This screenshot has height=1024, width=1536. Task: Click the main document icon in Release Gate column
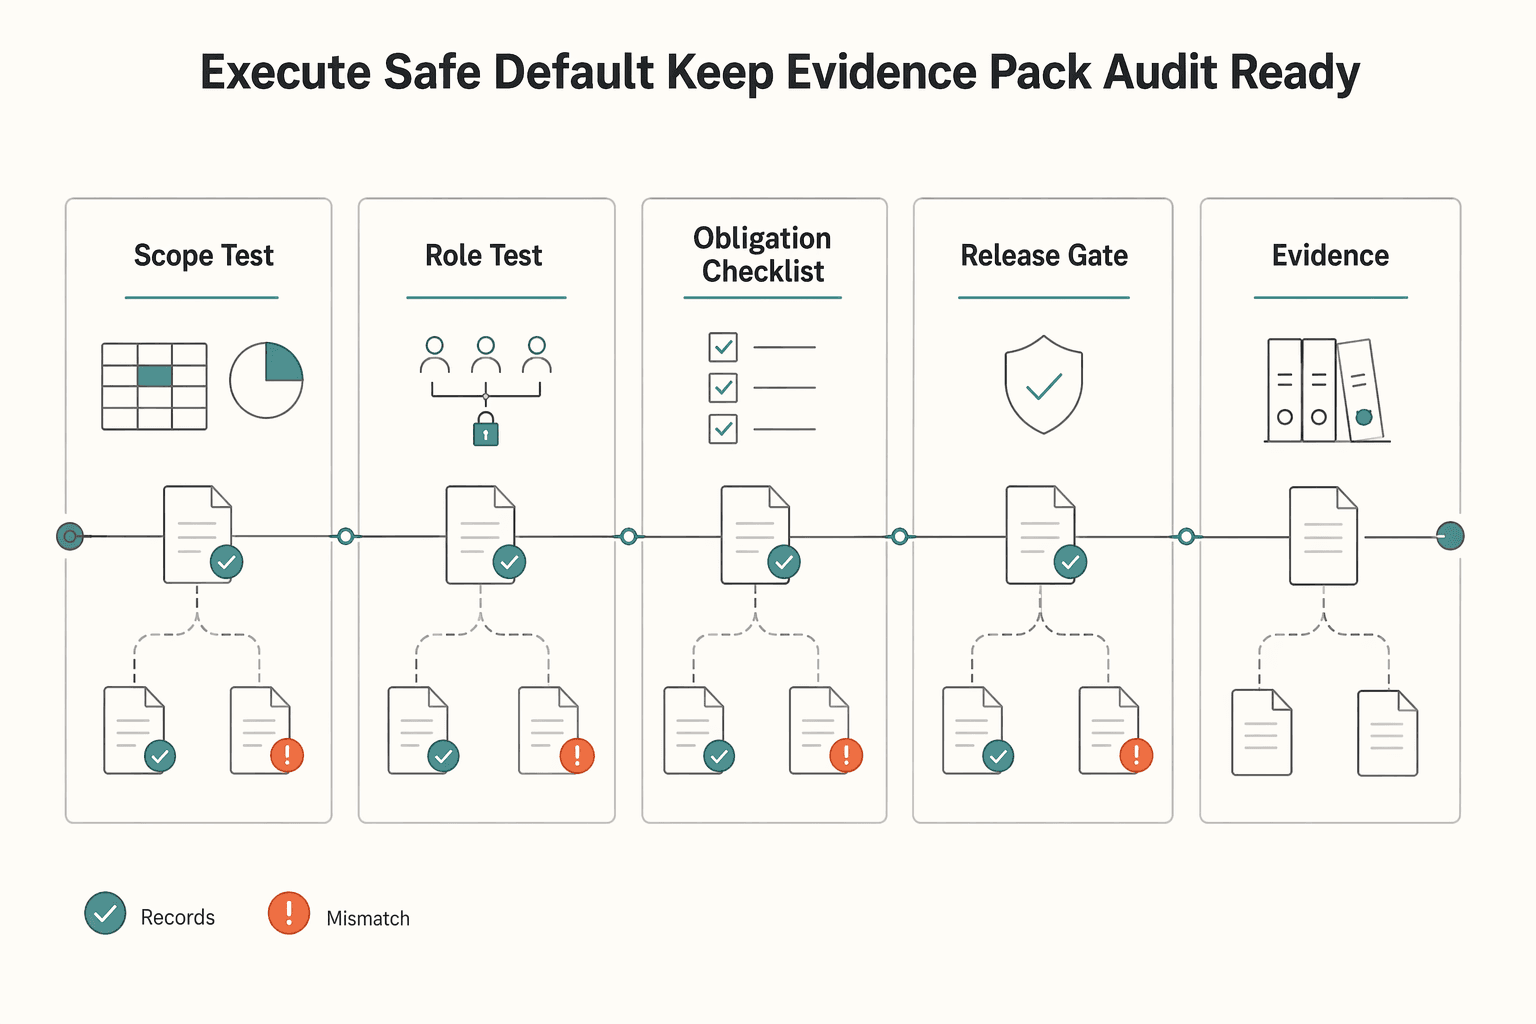[1046, 534]
